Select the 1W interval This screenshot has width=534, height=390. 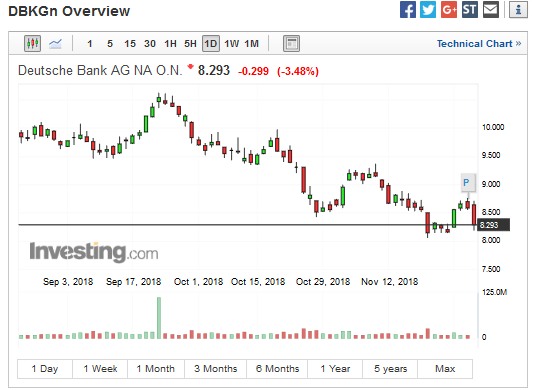[232, 44]
